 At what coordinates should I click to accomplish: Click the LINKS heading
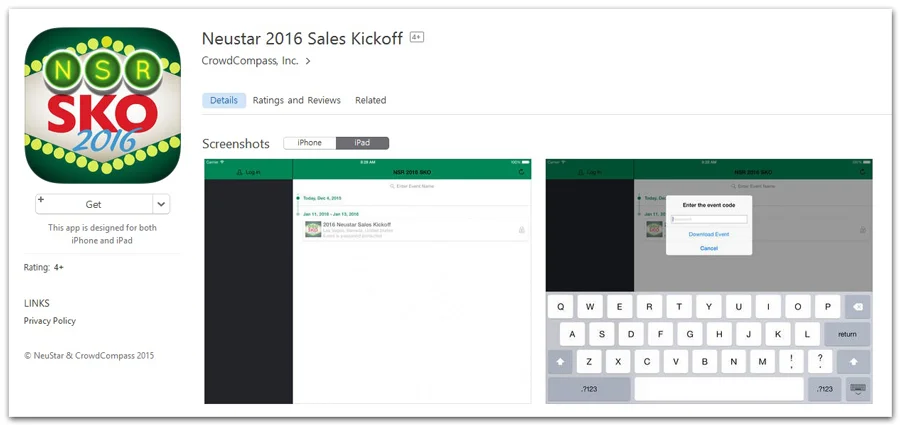37,303
